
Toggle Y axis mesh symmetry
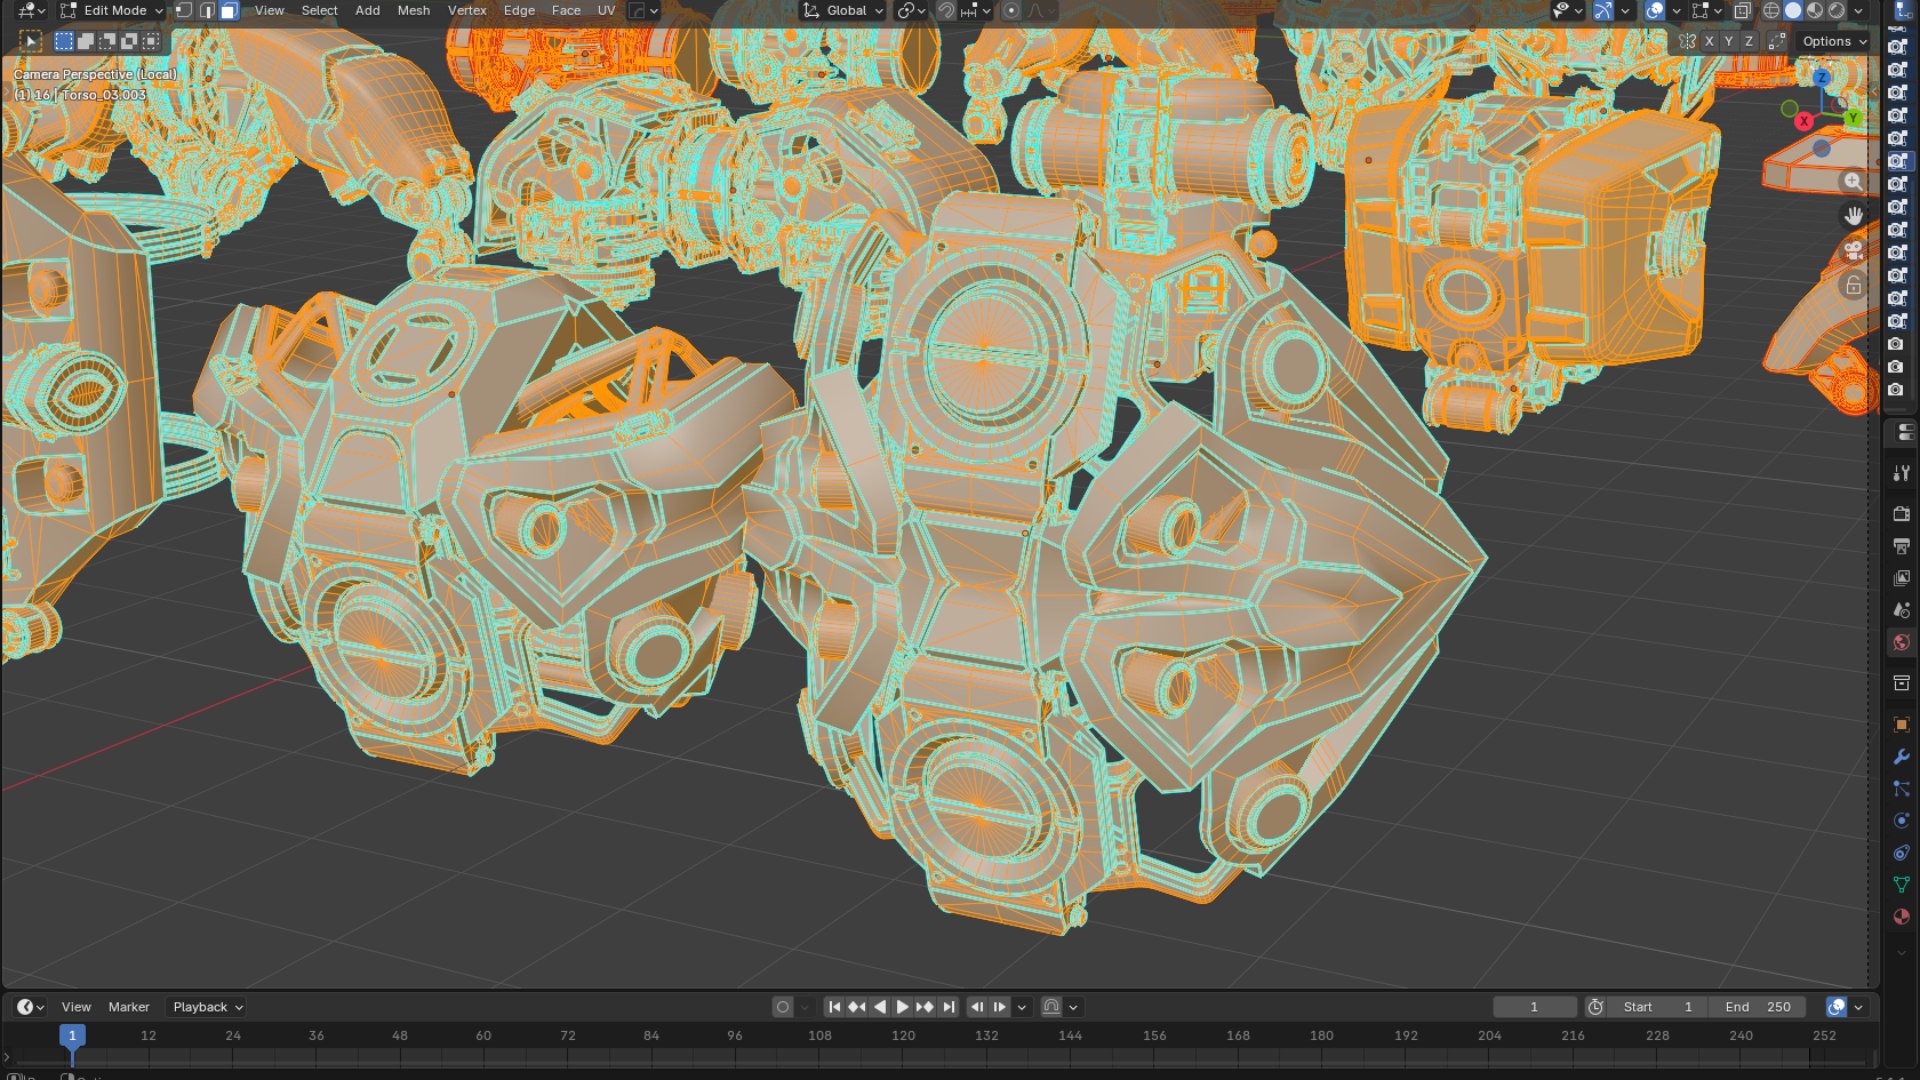point(1729,41)
